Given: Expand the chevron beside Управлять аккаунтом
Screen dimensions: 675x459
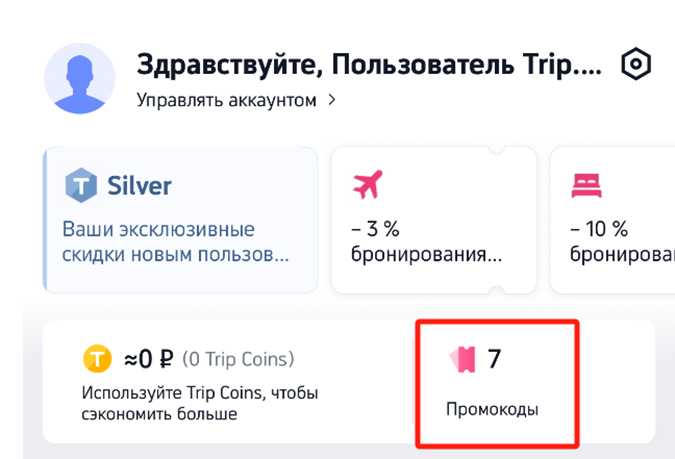Looking at the screenshot, I should pos(332,100).
